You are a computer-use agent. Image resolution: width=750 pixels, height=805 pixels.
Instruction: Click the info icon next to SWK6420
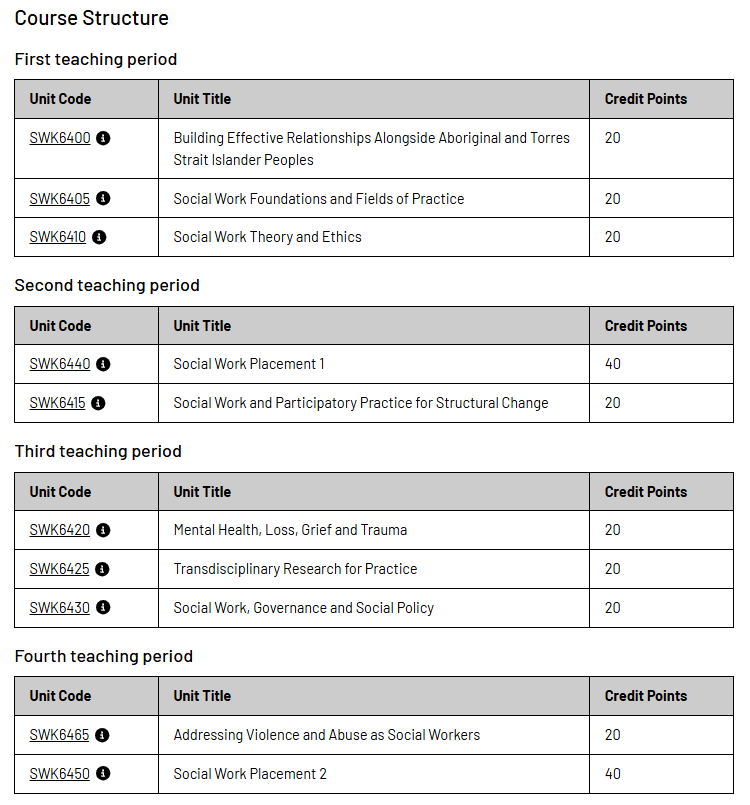click(x=103, y=530)
